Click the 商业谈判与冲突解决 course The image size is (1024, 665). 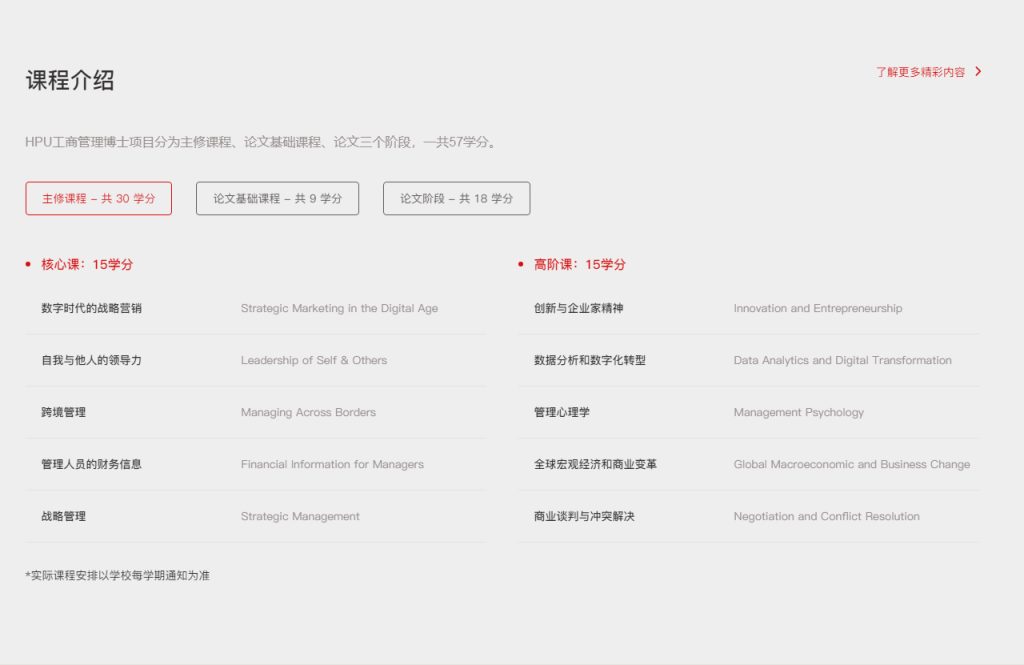point(584,516)
